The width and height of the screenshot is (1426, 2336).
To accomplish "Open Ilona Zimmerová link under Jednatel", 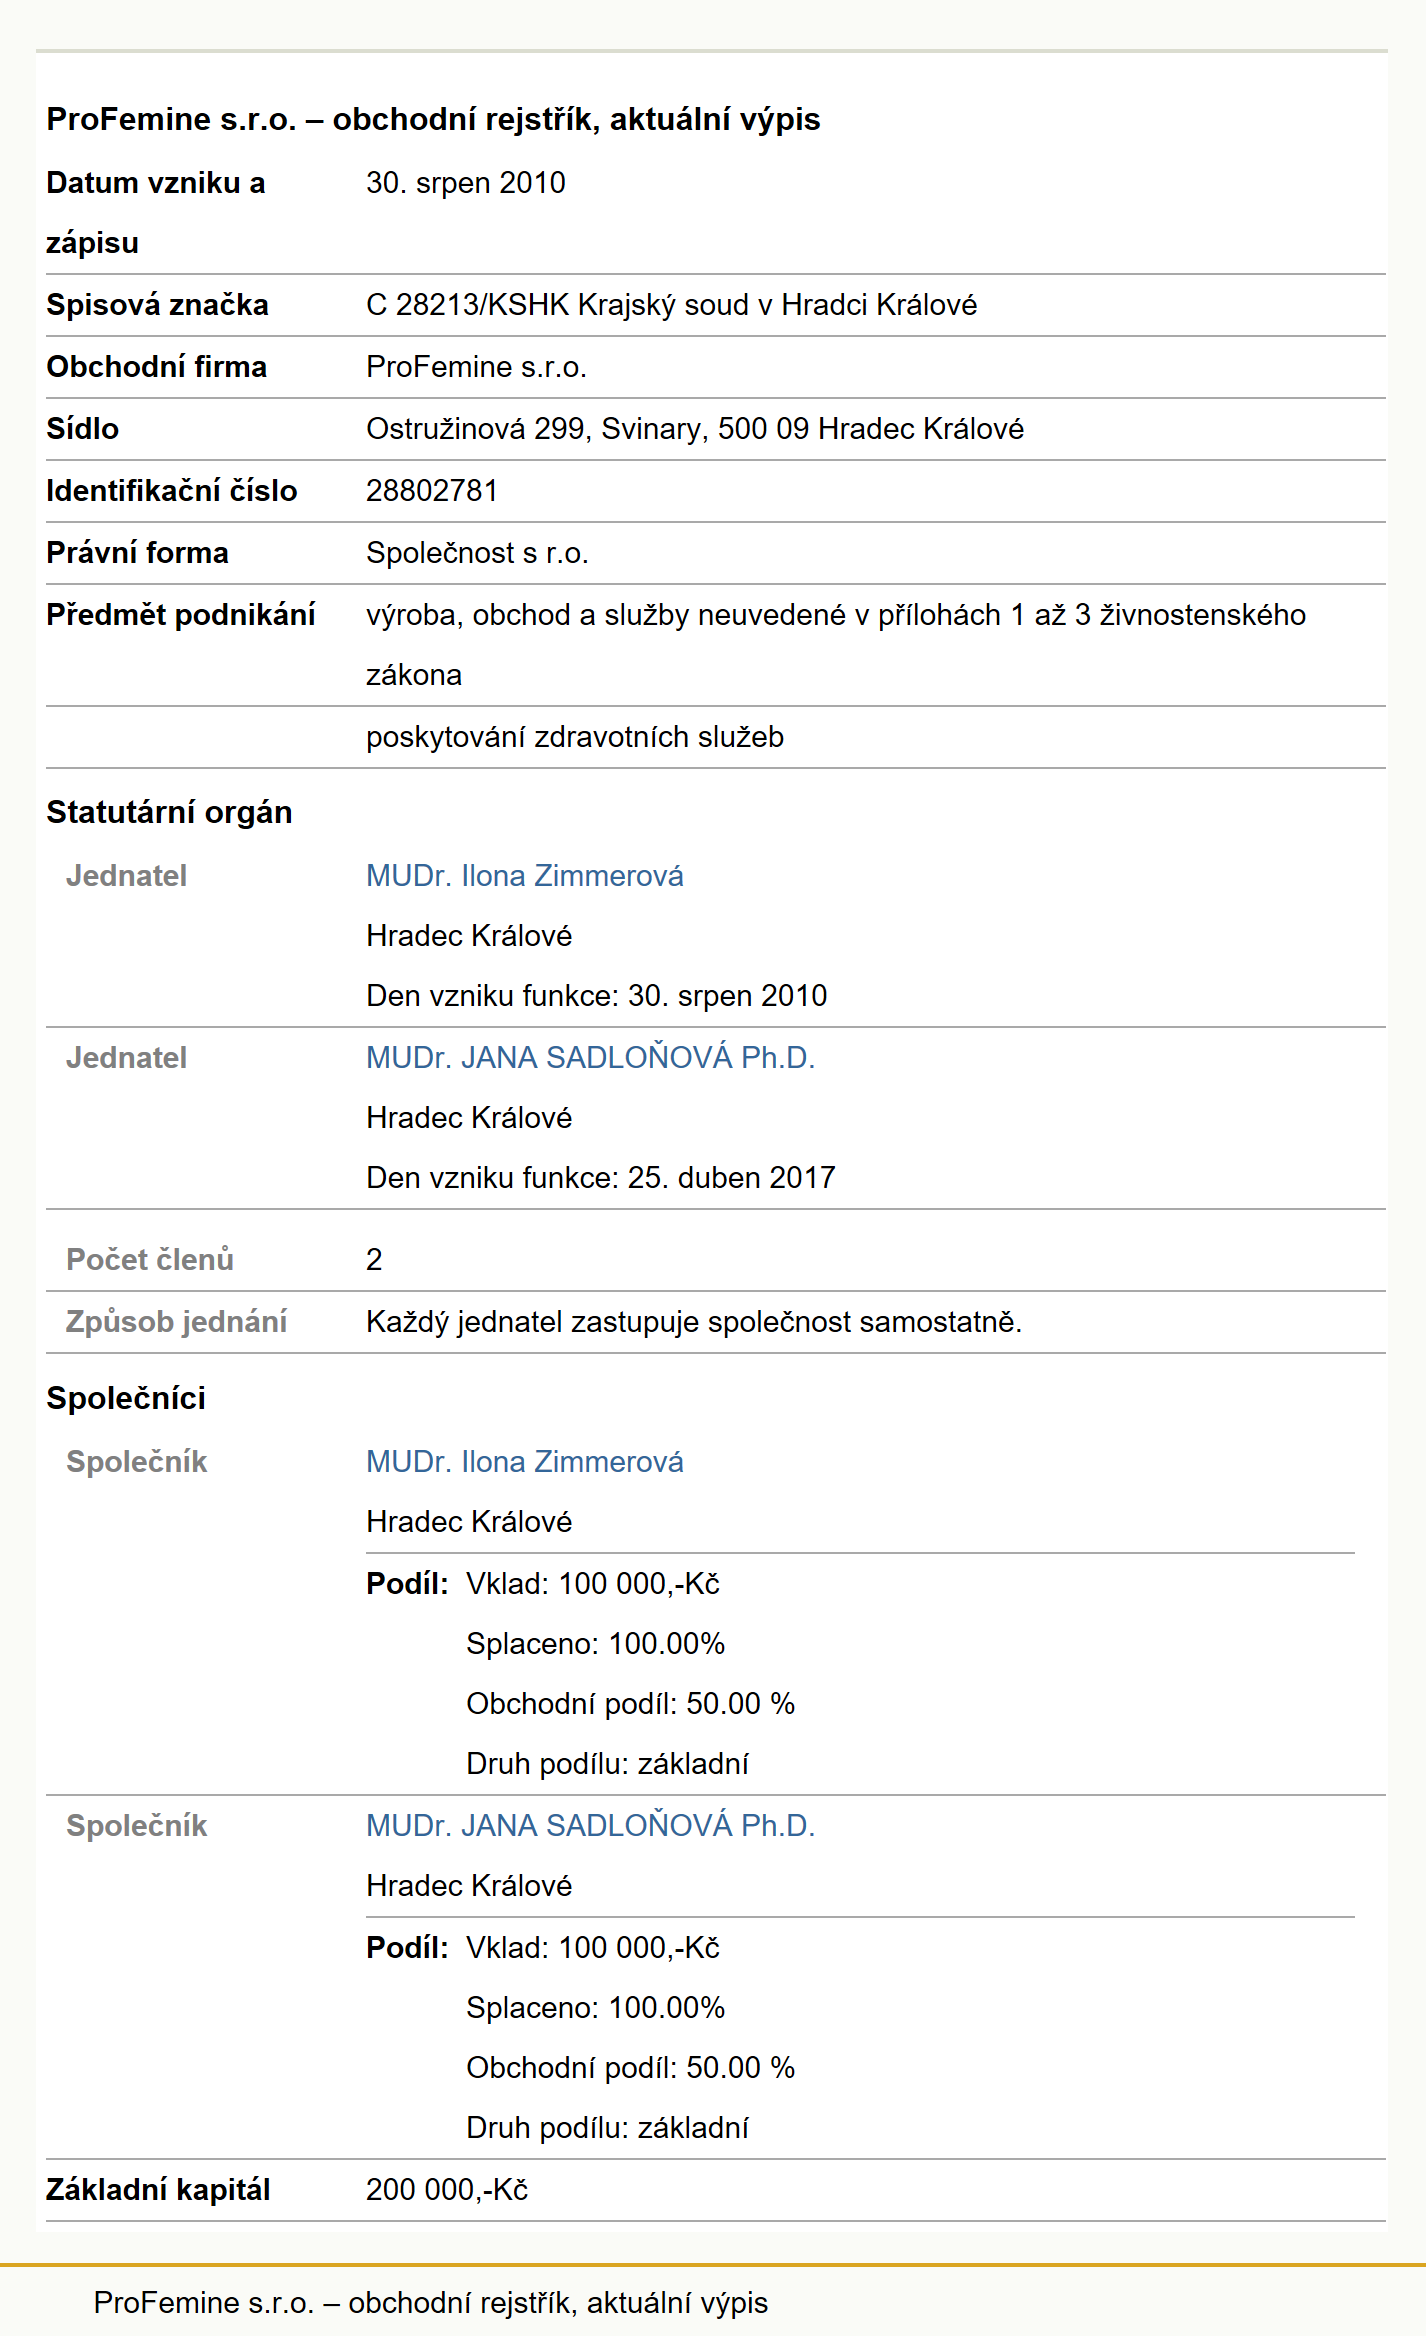I will [525, 876].
